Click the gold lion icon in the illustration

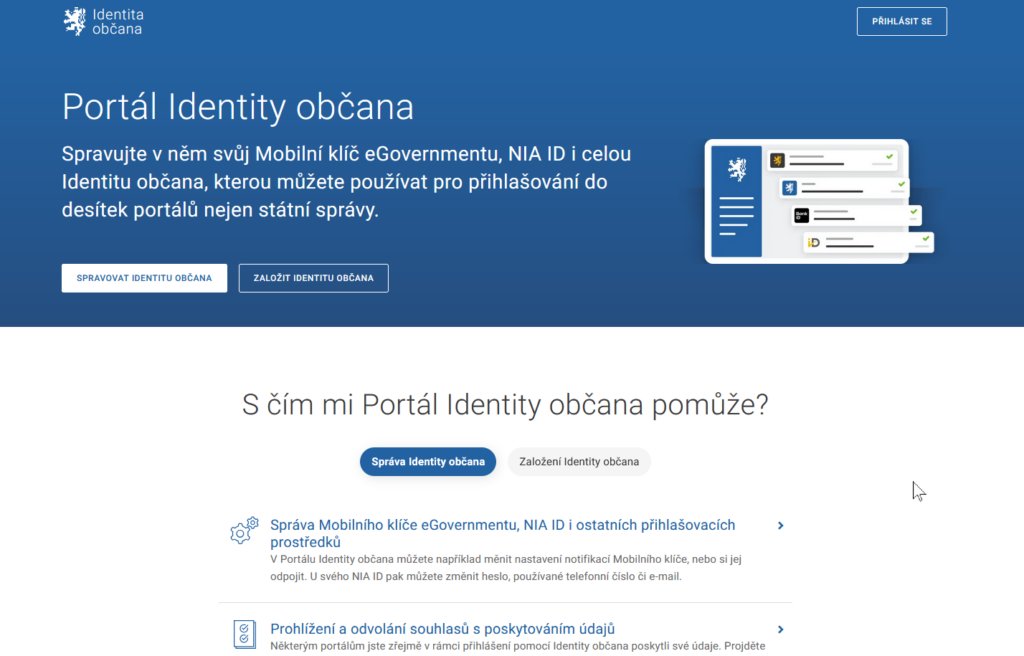tap(777, 159)
